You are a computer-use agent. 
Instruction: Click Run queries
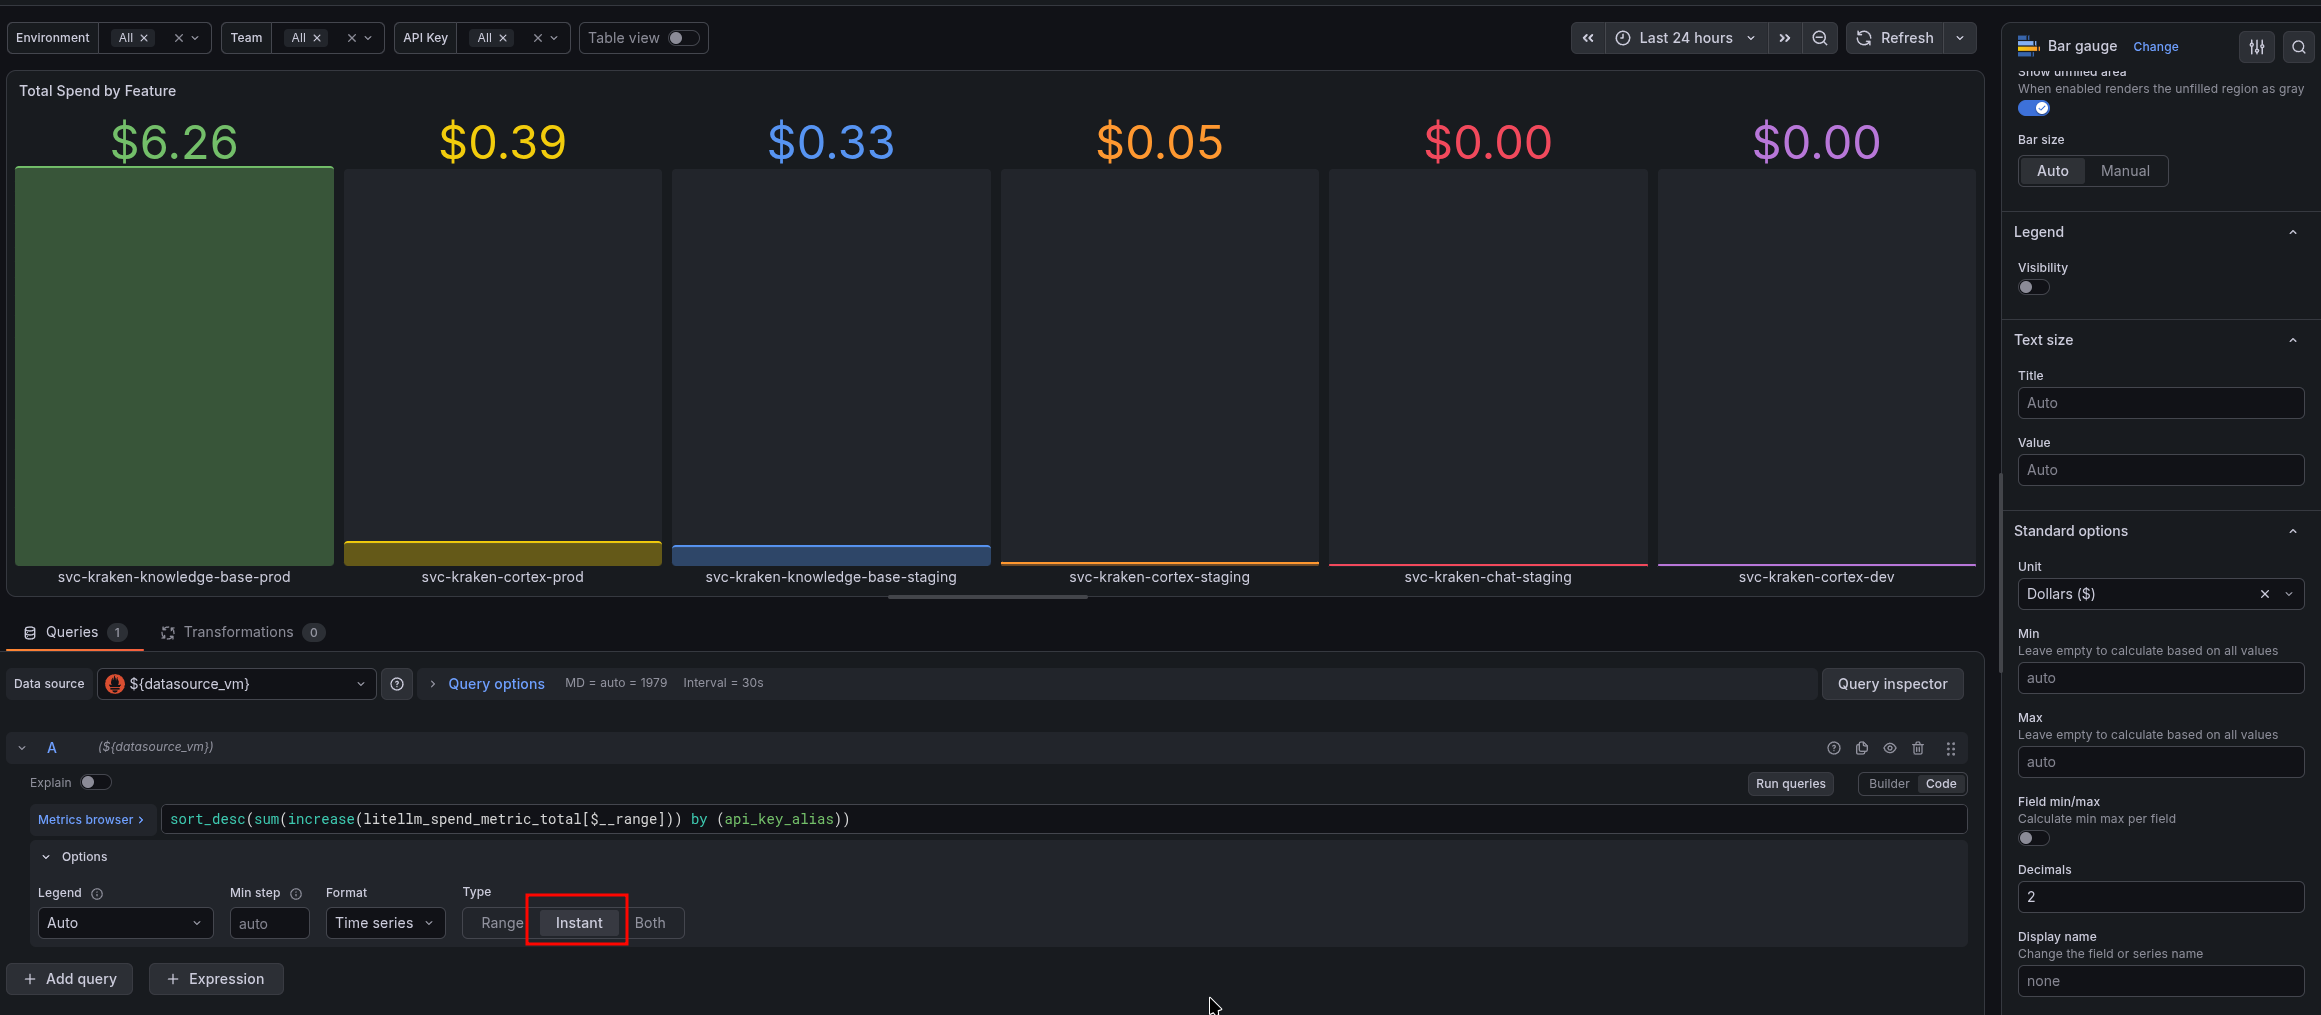tap(1790, 784)
